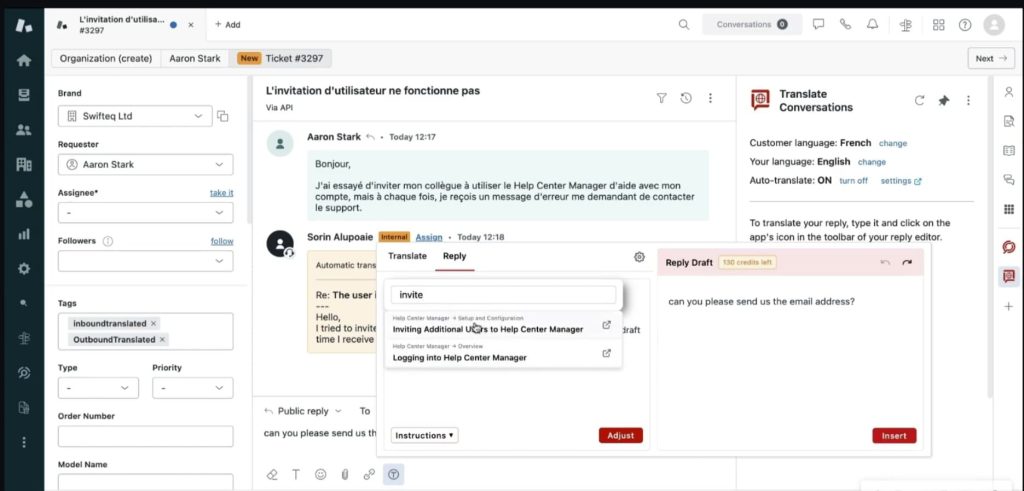Click the attachment paperclip icon
Screen dimensions: 1024x491
pos(345,475)
